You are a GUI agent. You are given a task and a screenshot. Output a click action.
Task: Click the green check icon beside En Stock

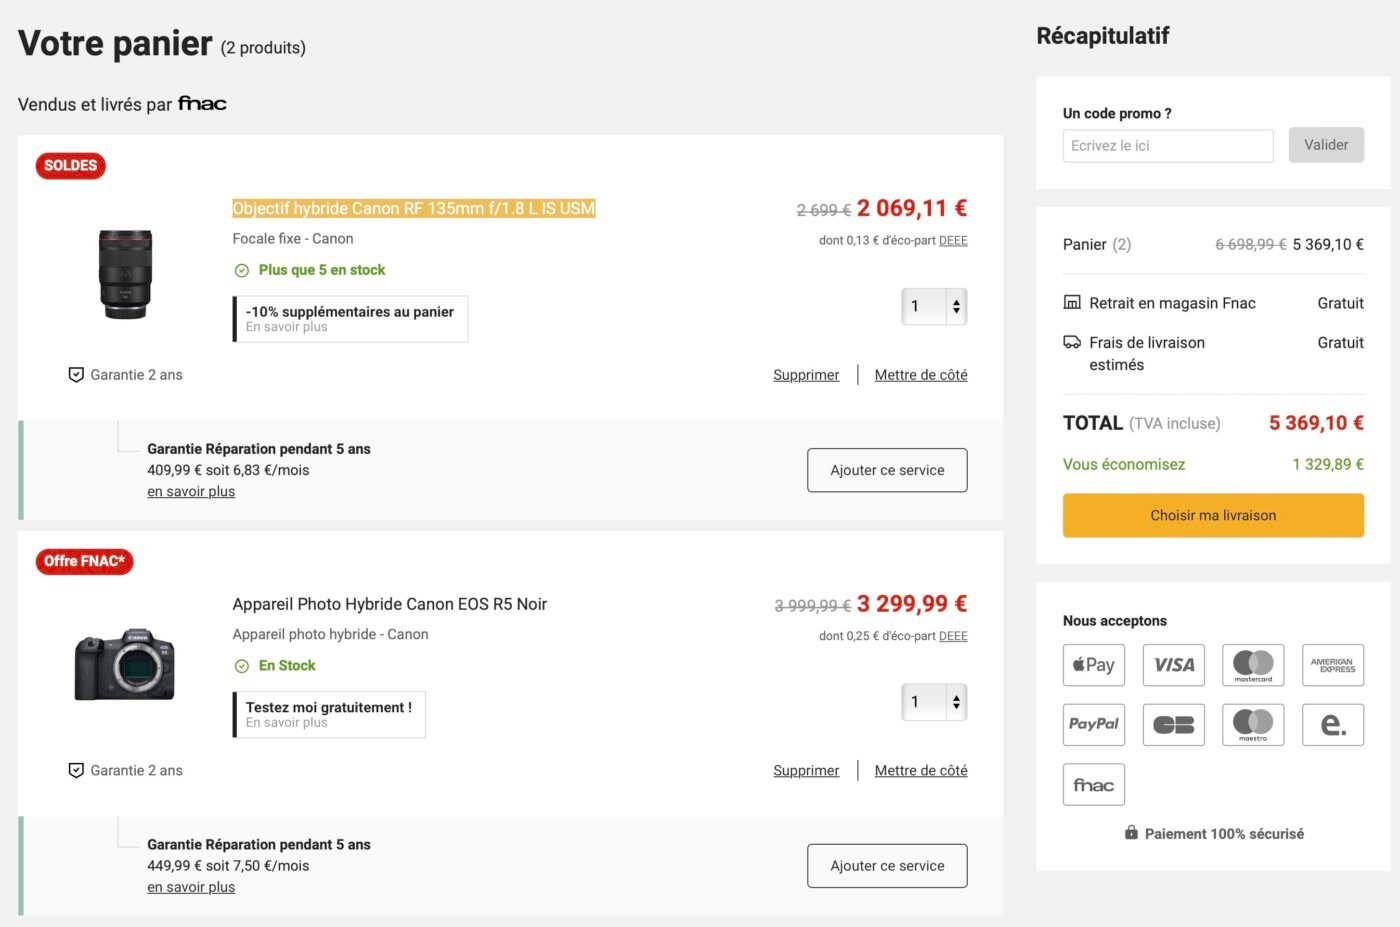tap(241, 666)
